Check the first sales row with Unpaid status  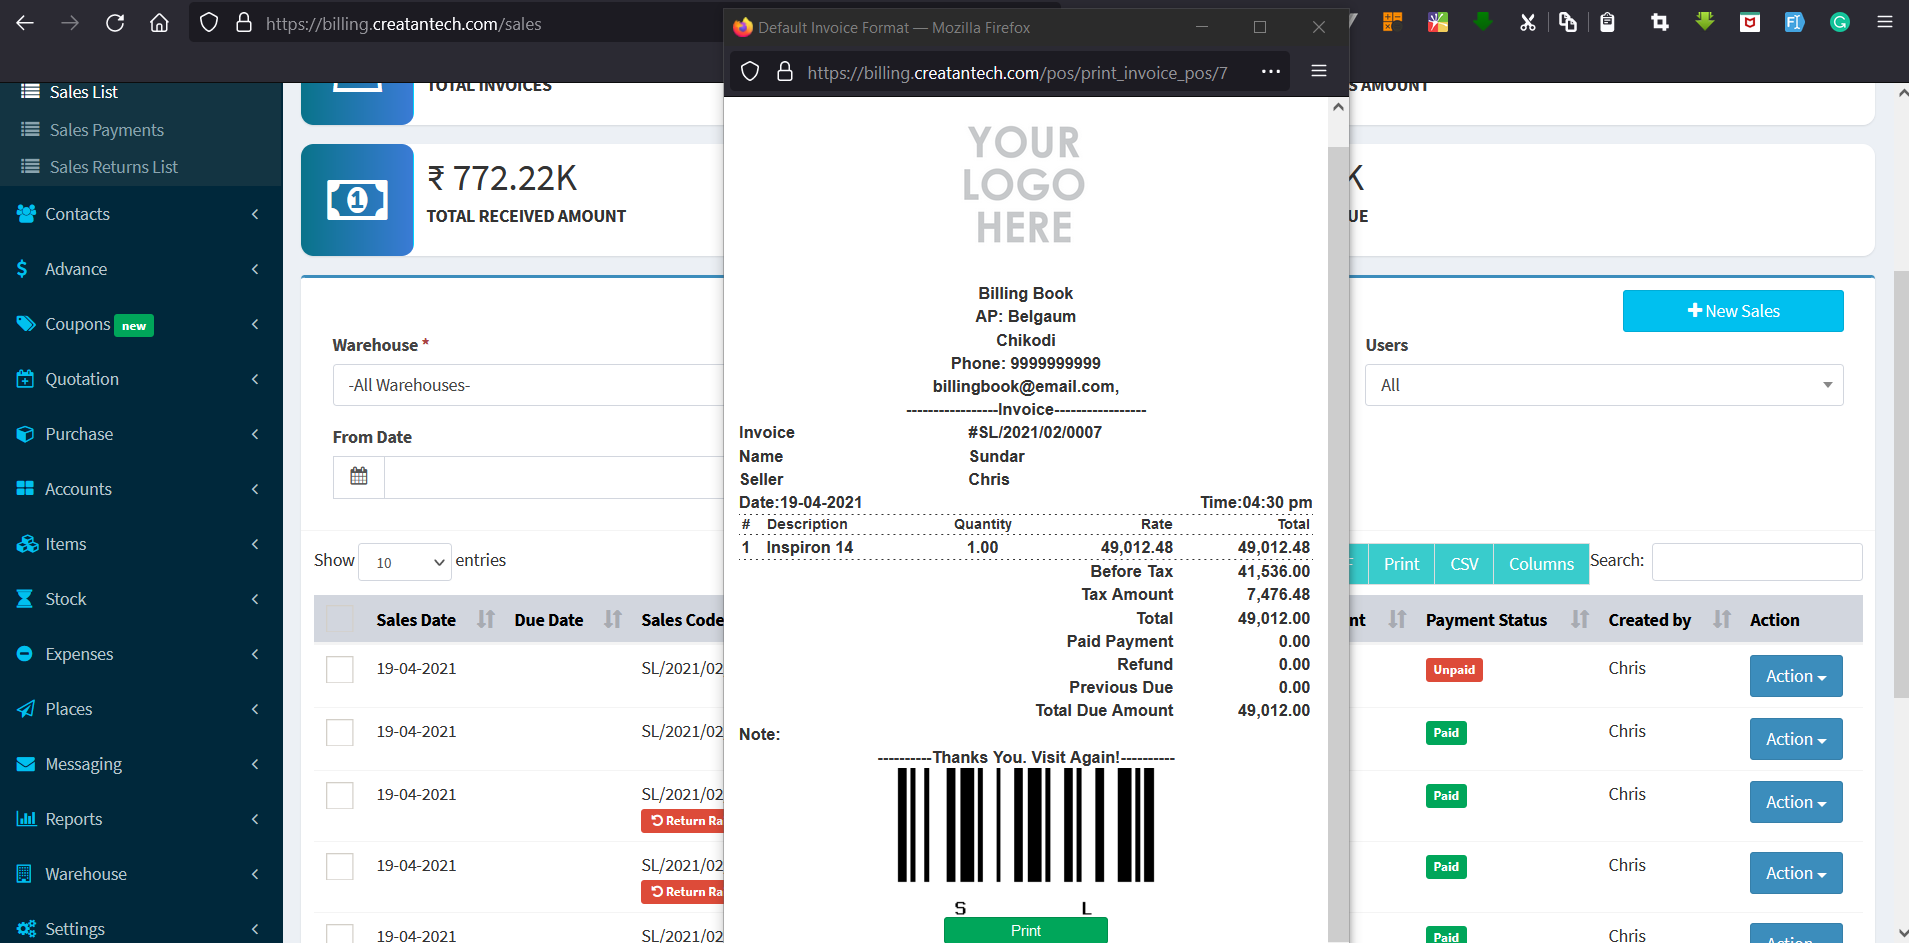[340, 669]
